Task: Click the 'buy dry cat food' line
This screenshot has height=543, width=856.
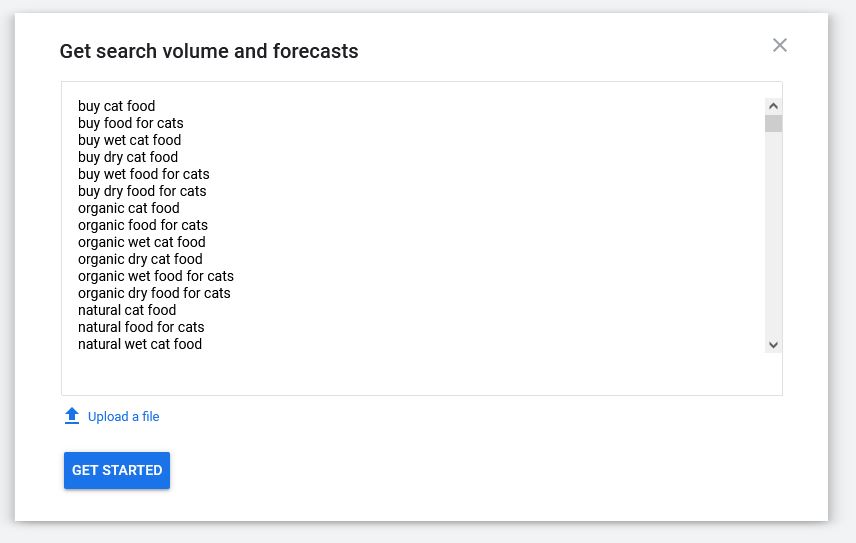Action: coord(128,157)
